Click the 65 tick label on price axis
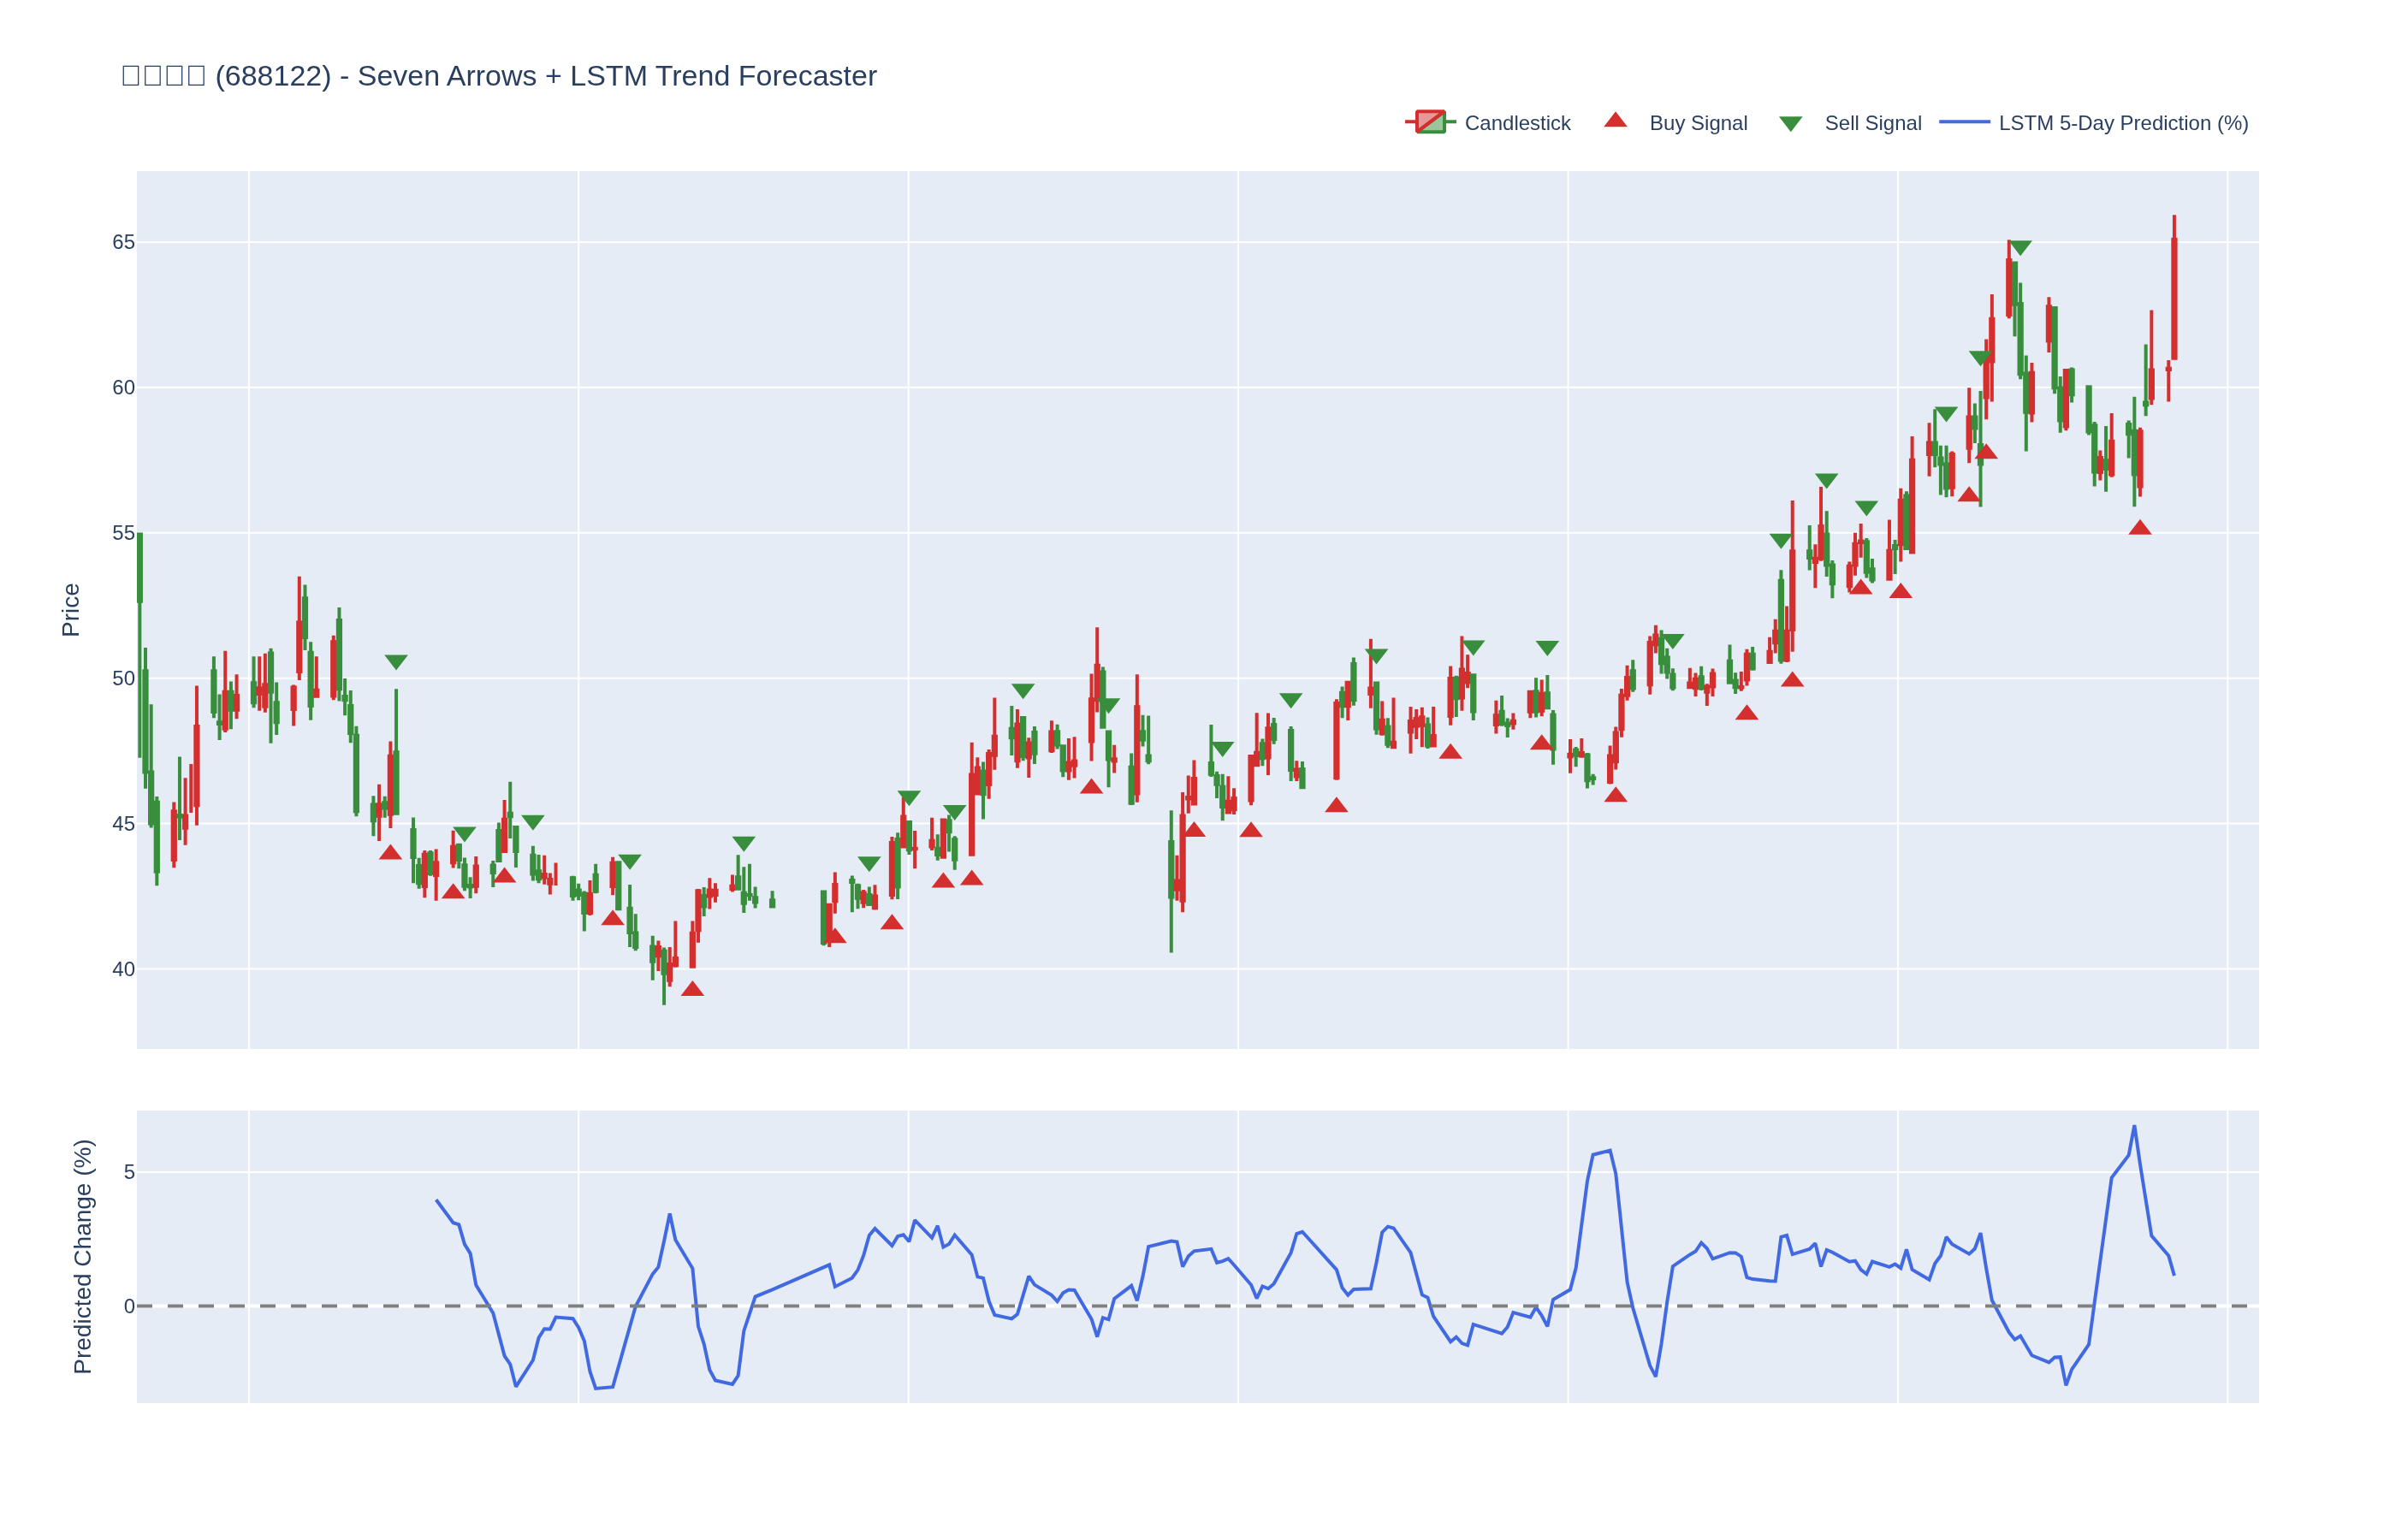Image resolution: width=2396 pixels, height=1540 pixels. [123, 242]
